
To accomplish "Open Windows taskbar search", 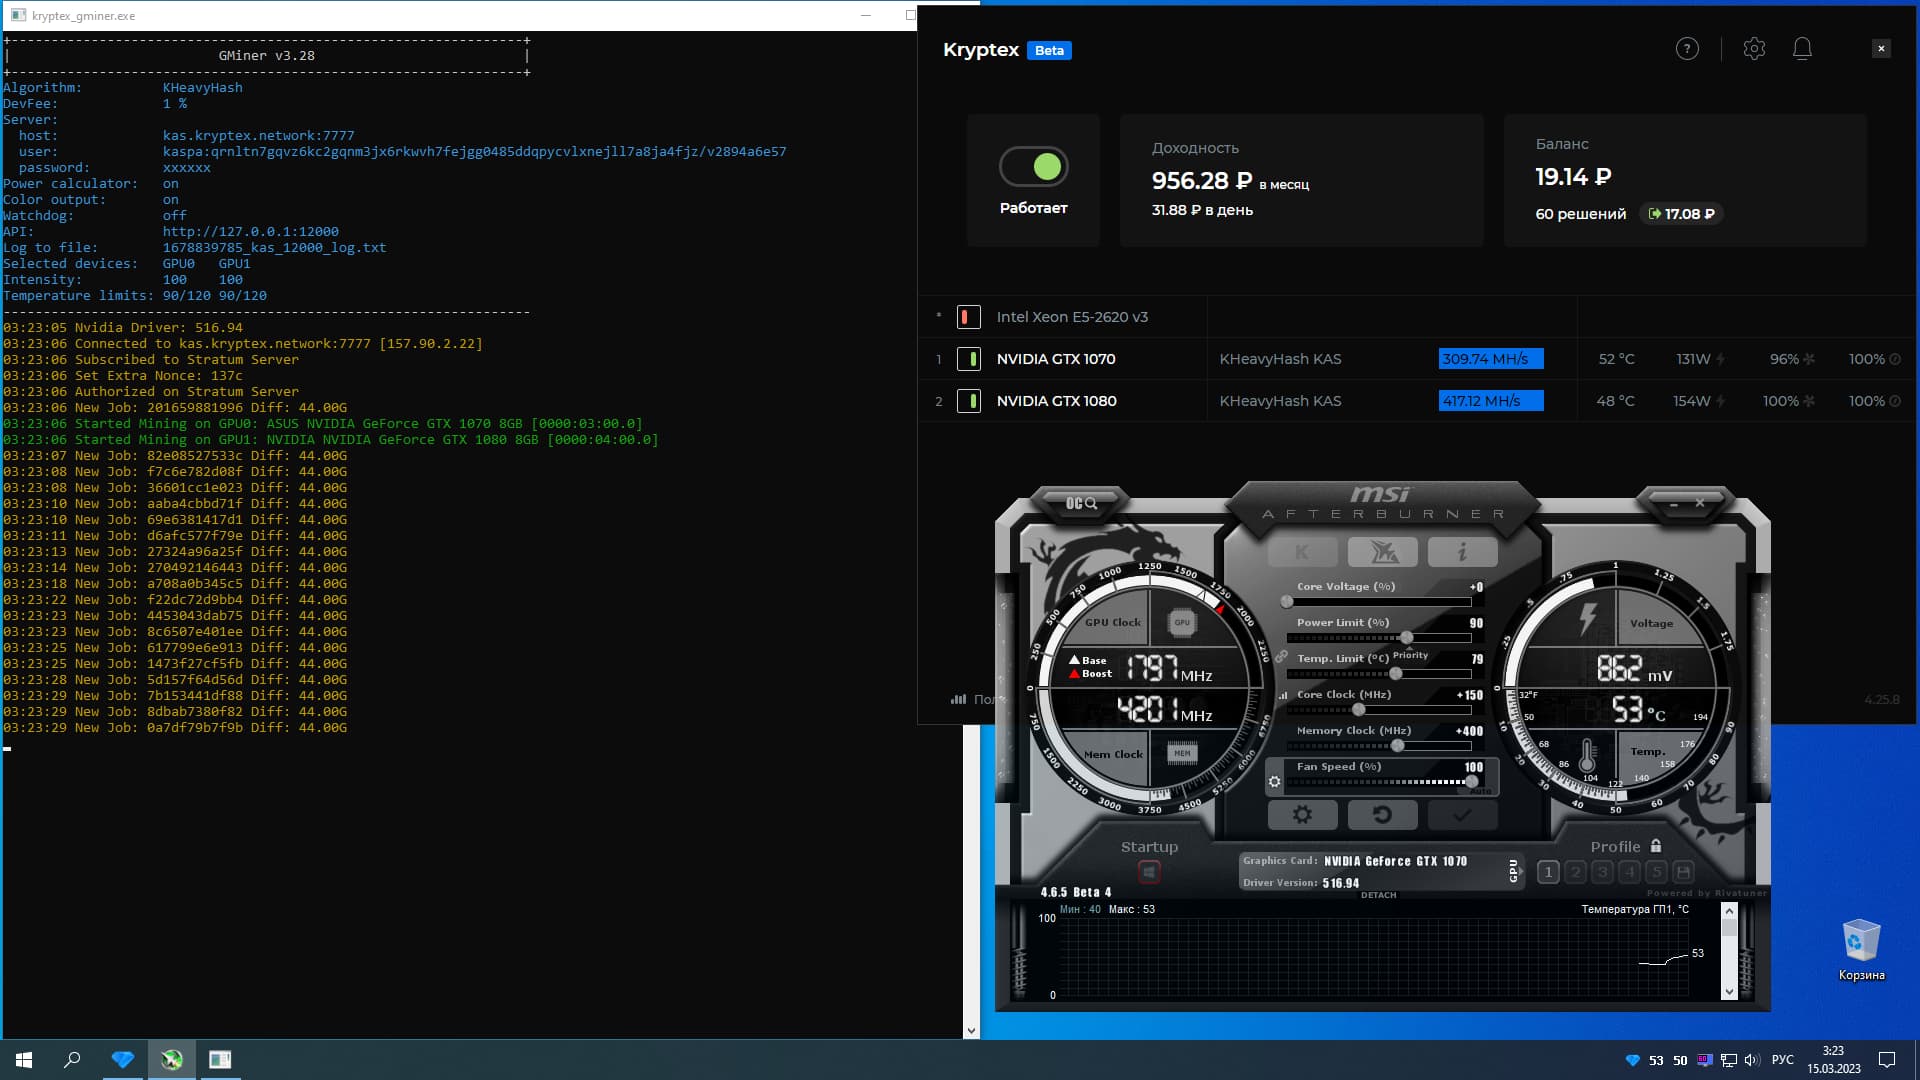I will (x=72, y=1060).
